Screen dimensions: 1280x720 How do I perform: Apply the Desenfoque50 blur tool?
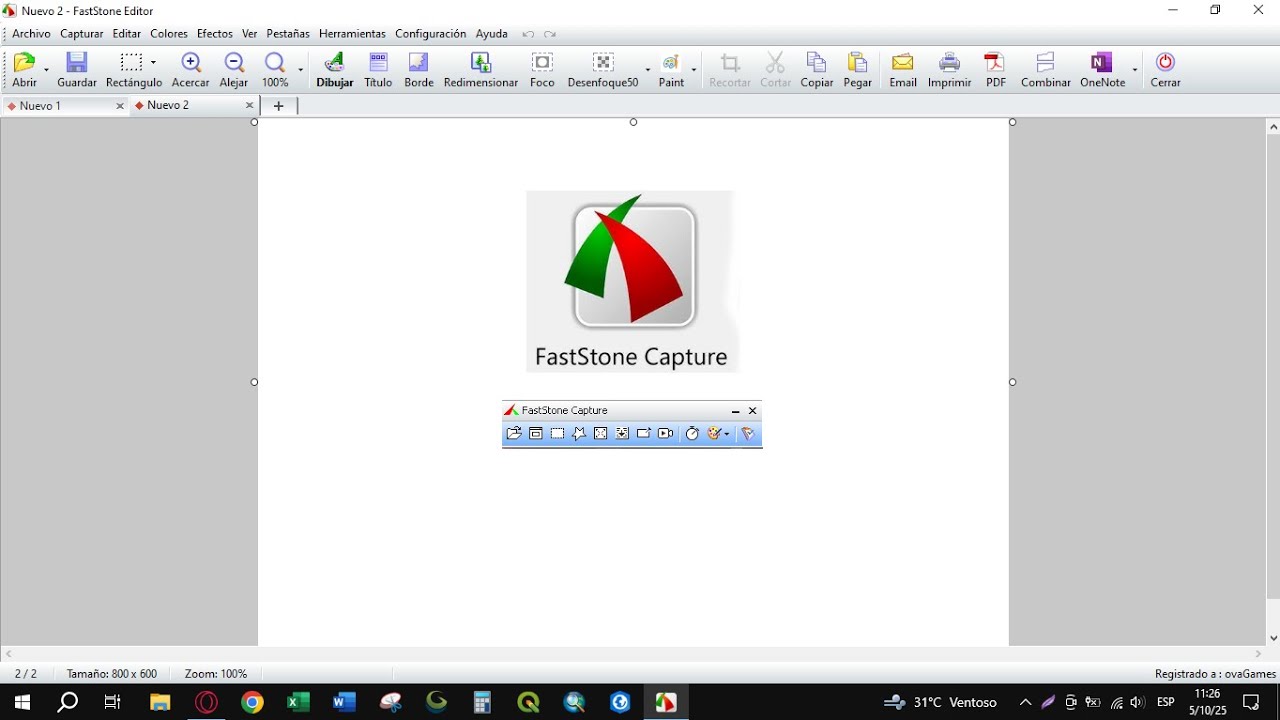pyautogui.click(x=603, y=70)
